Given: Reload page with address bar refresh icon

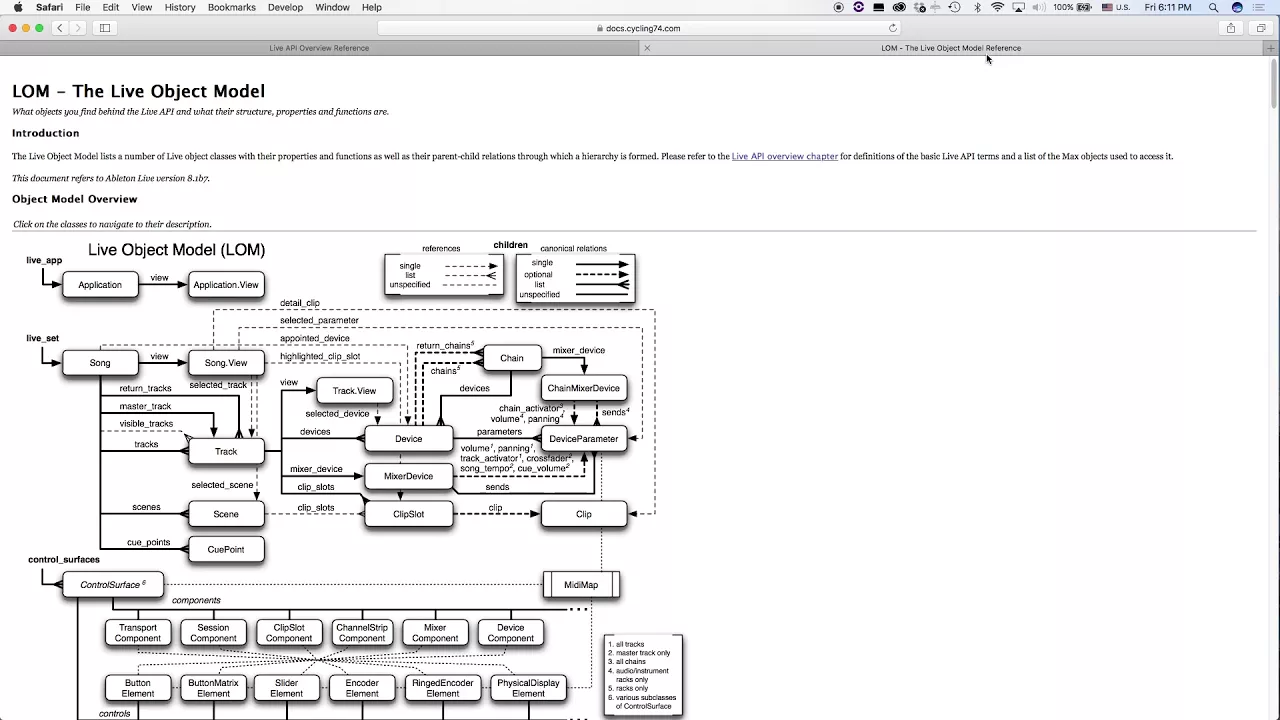Looking at the screenshot, I should point(893,28).
